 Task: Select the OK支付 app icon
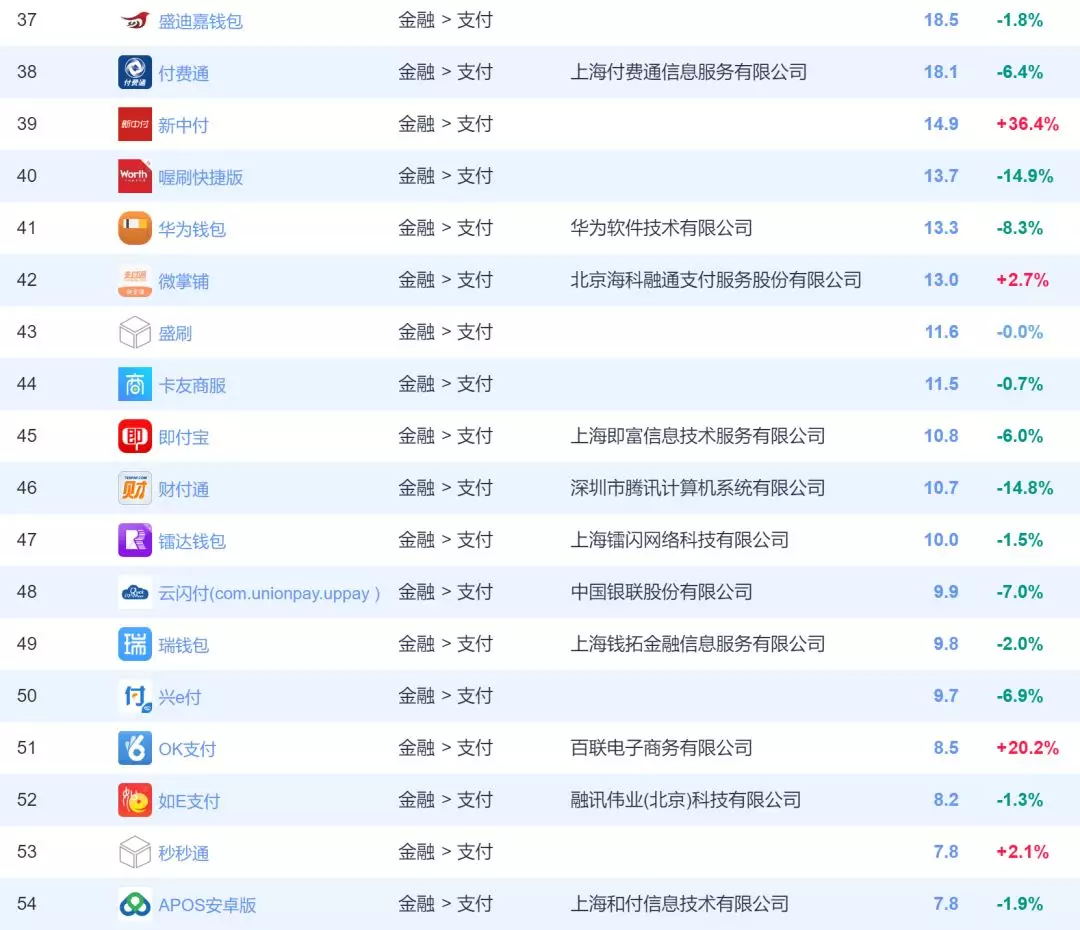tap(135, 747)
